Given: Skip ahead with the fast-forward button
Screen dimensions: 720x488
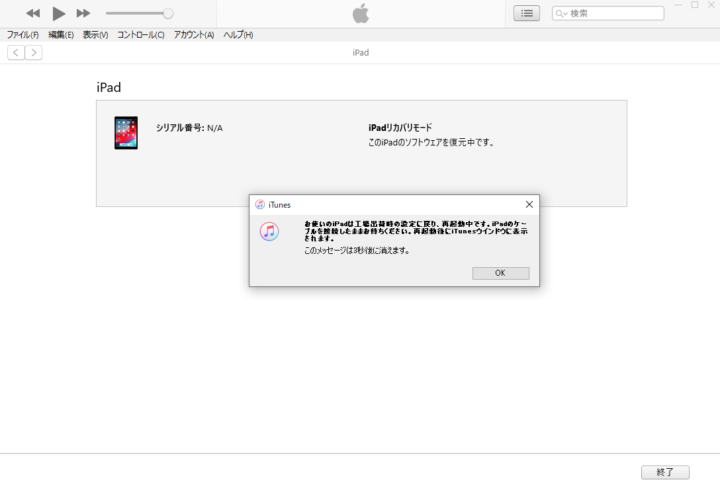Looking at the screenshot, I should click(83, 13).
